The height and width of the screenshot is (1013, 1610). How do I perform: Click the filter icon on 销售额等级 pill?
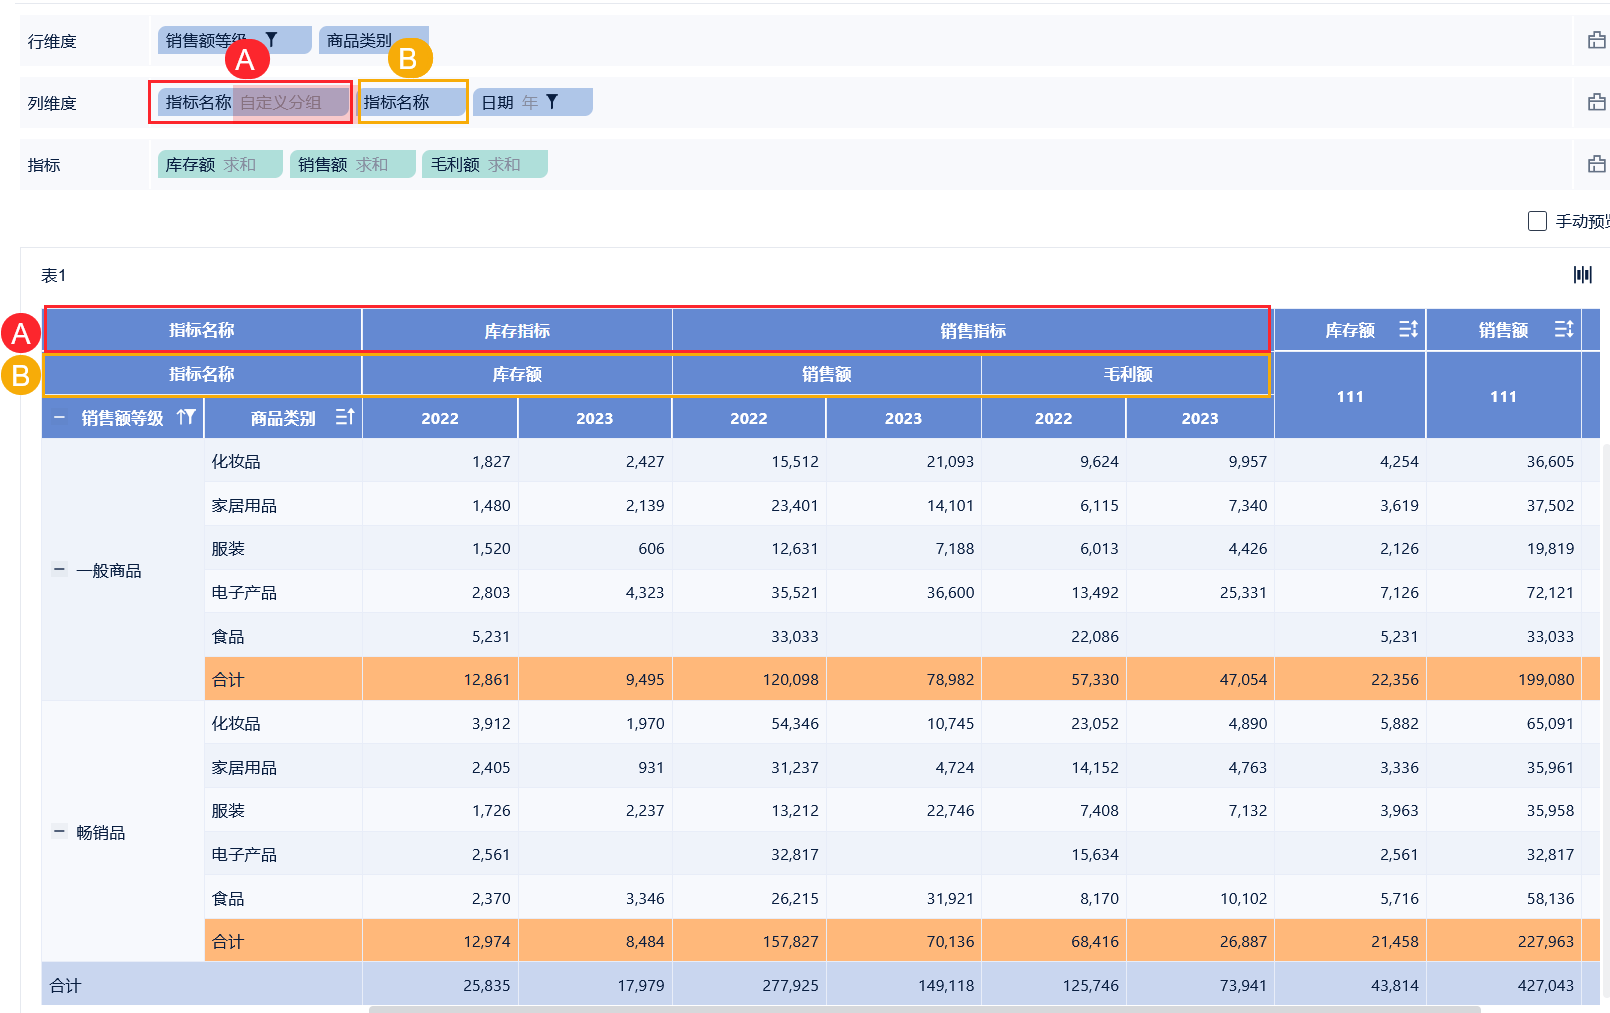point(271,40)
